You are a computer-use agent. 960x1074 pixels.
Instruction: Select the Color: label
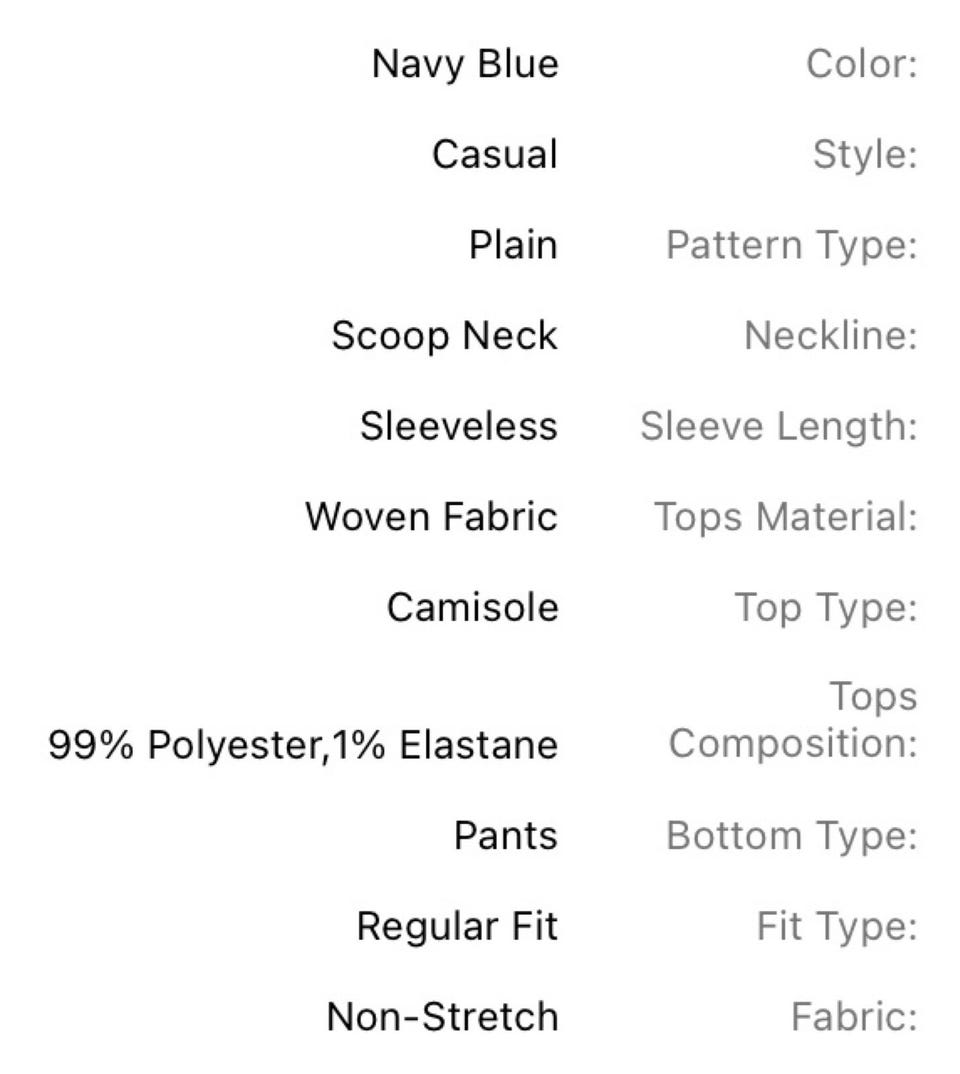pos(861,65)
